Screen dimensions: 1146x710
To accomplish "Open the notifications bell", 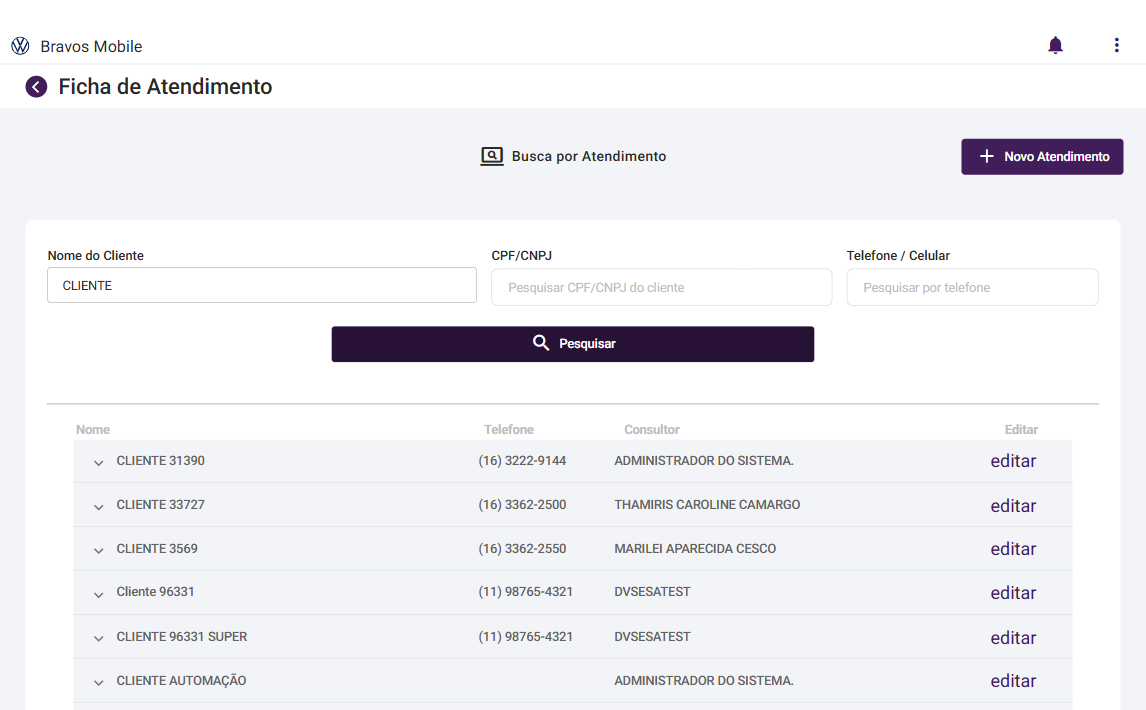I will tap(1055, 45).
